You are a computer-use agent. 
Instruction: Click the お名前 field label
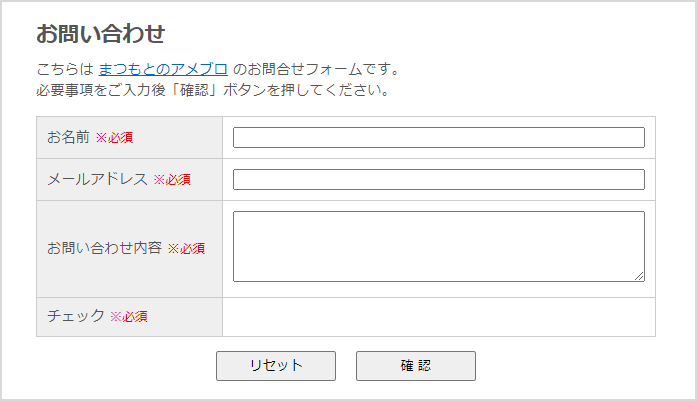click(68, 137)
